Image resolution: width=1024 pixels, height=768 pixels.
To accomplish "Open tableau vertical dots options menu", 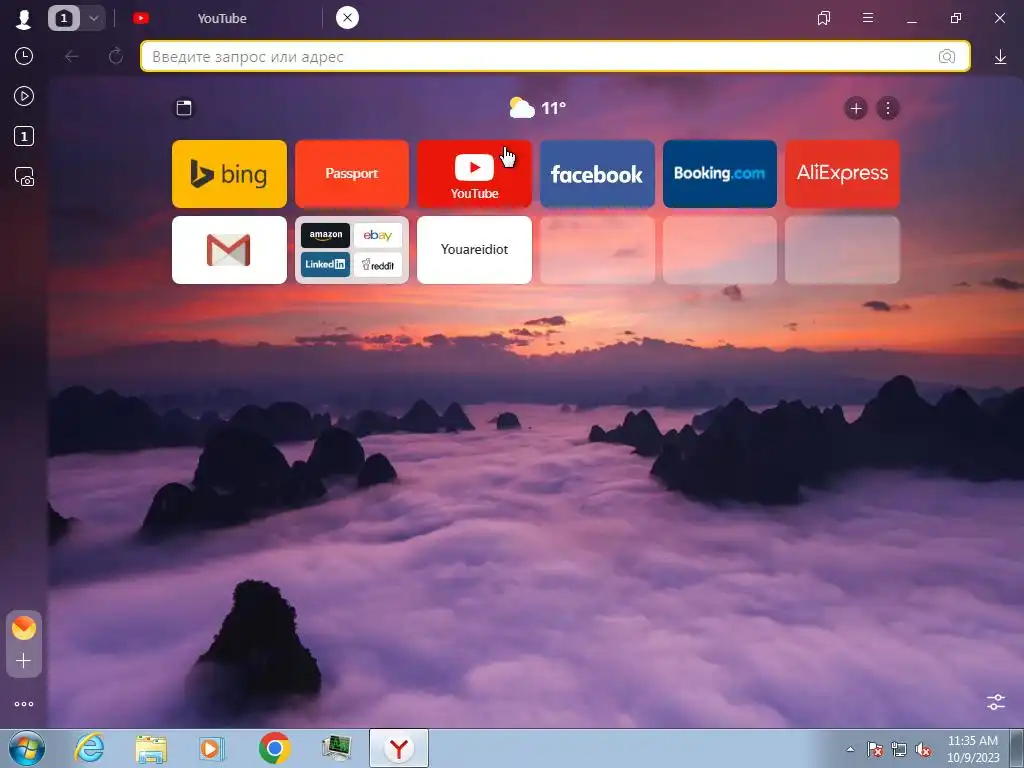I will pyautogui.click(x=888, y=108).
